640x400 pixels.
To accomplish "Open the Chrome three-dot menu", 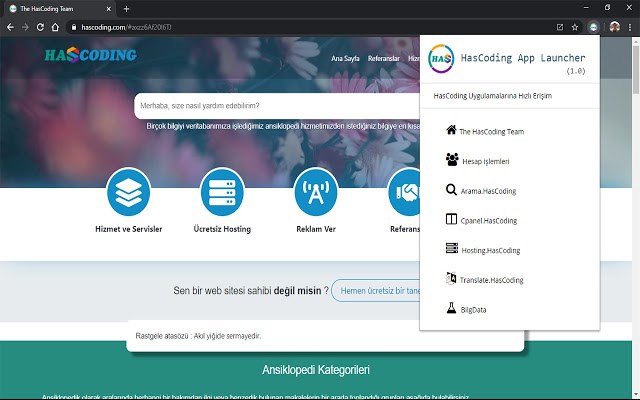I will click(630, 27).
